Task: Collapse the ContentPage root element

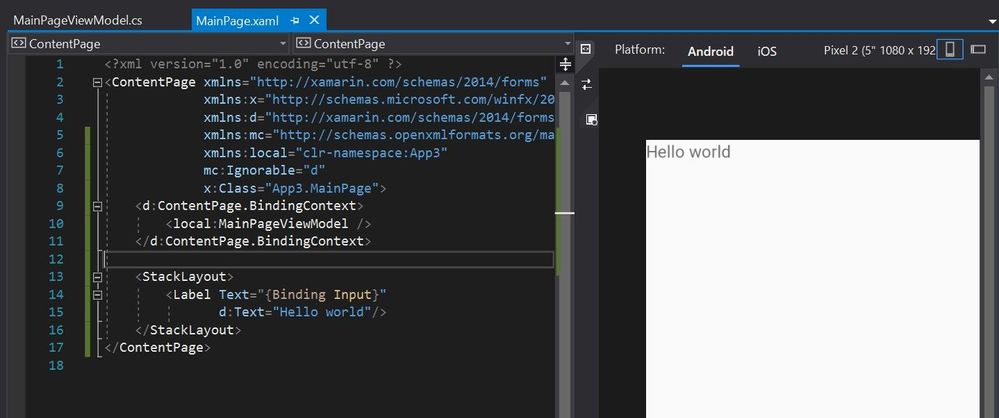Action: click(97, 82)
